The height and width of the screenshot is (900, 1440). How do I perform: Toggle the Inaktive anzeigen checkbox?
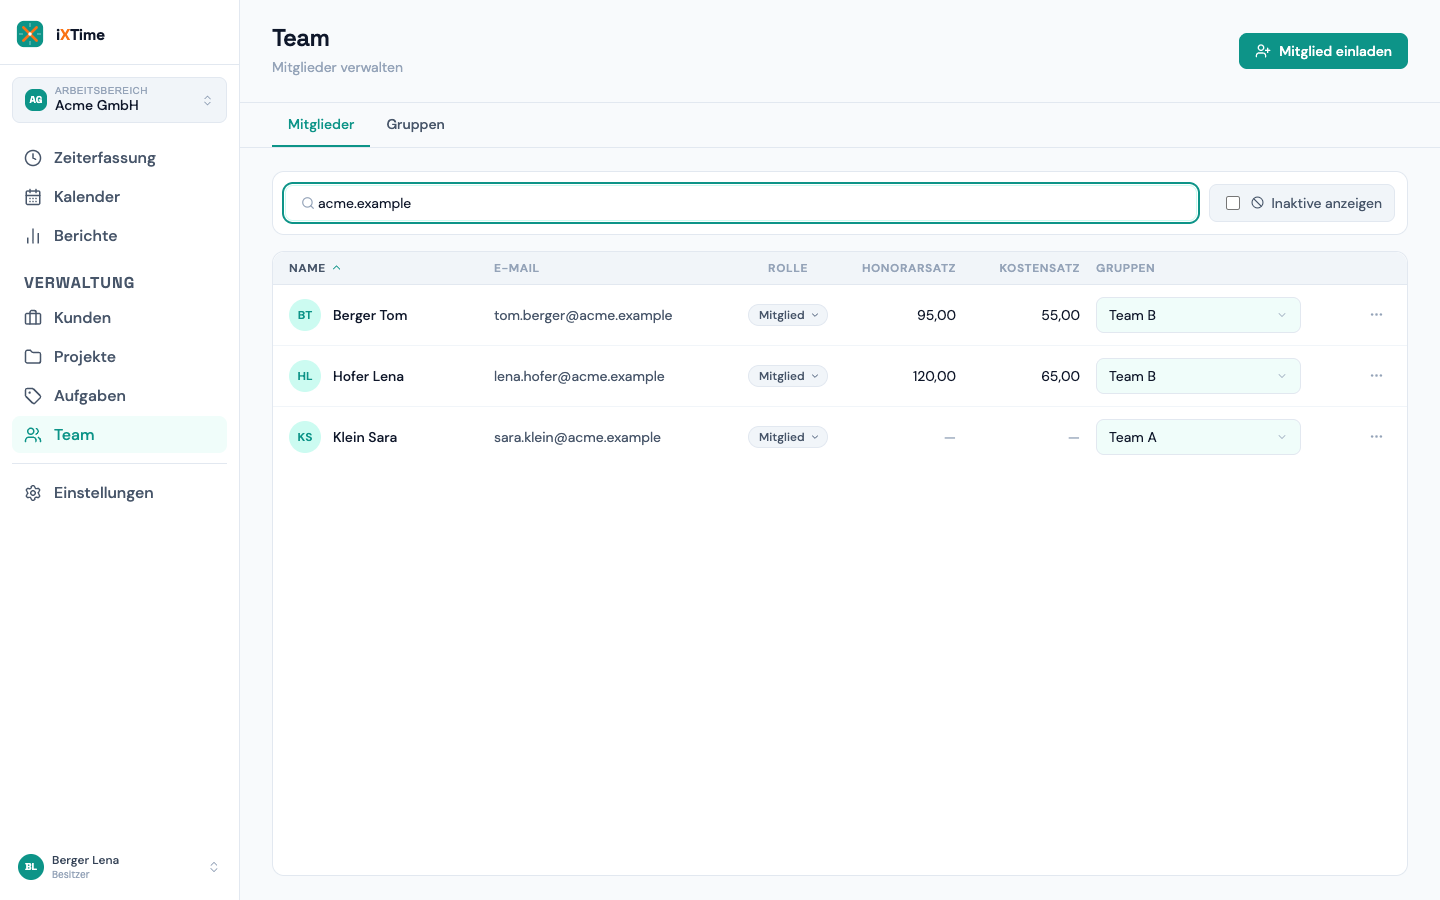click(x=1233, y=203)
